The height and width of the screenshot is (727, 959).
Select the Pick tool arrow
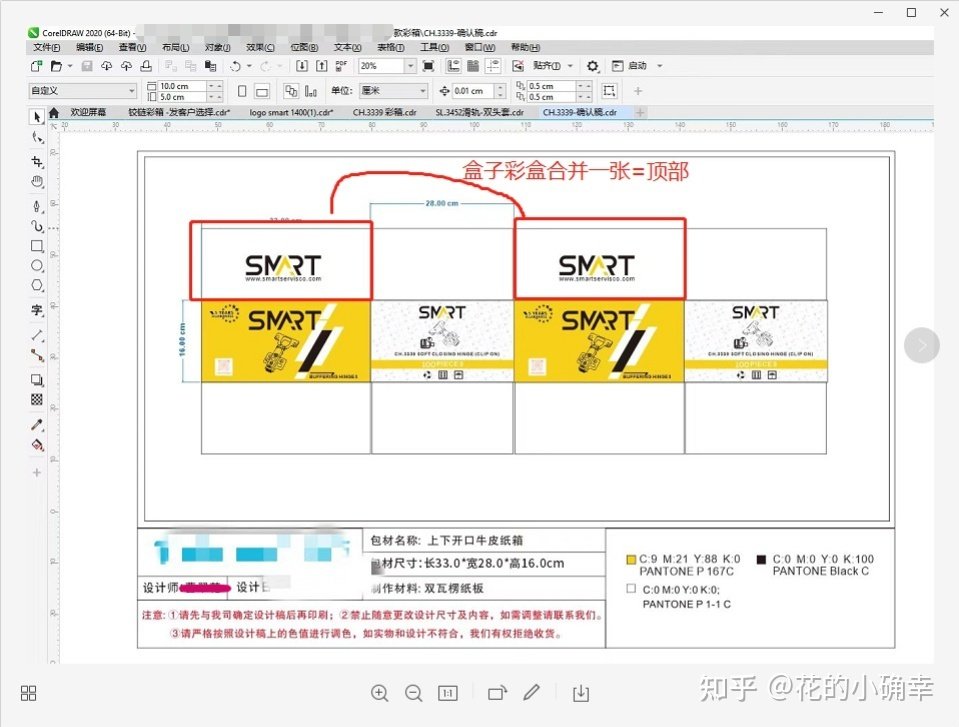[x=37, y=116]
